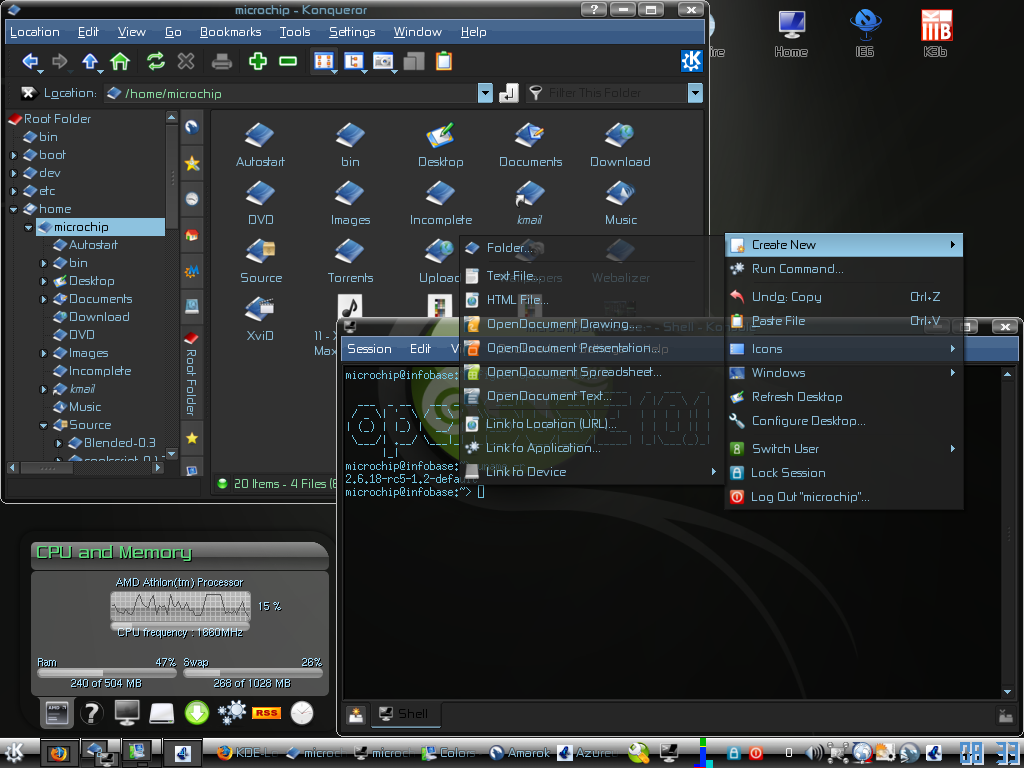1024x768 pixels.
Task: Select Refresh Desktop in context menu
Action: point(844,396)
